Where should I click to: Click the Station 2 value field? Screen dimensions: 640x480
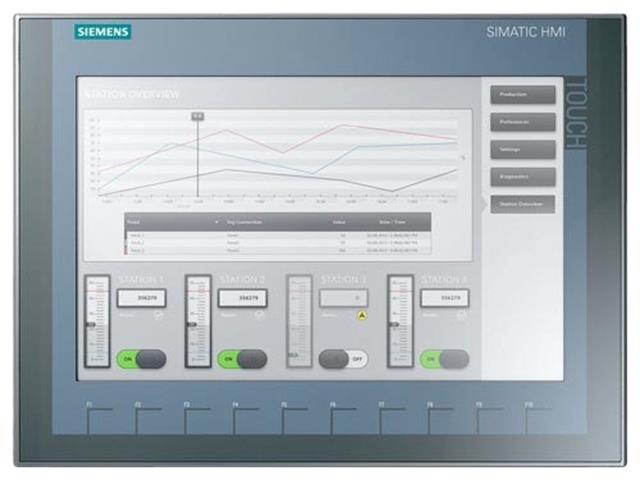tap(243, 297)
